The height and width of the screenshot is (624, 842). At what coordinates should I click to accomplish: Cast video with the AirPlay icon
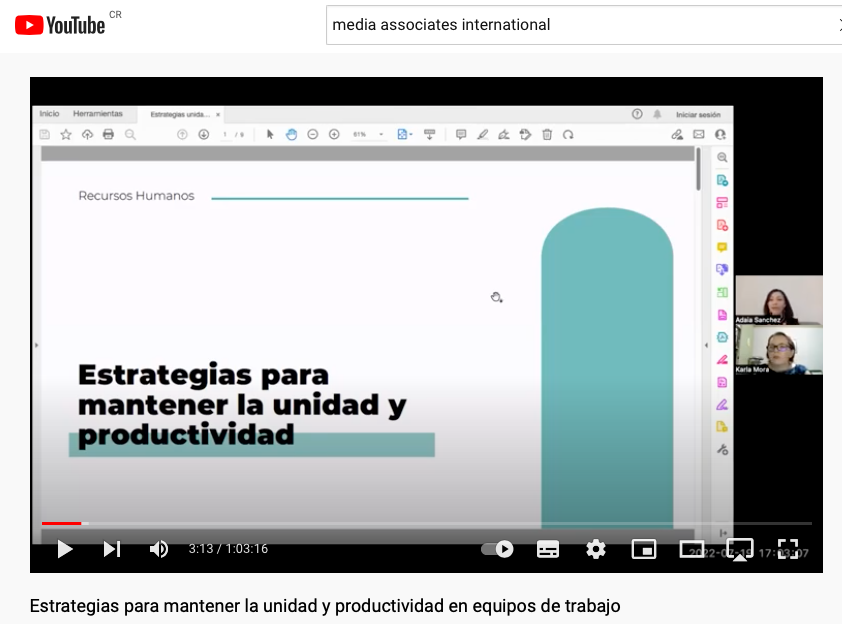click(740, 549)
